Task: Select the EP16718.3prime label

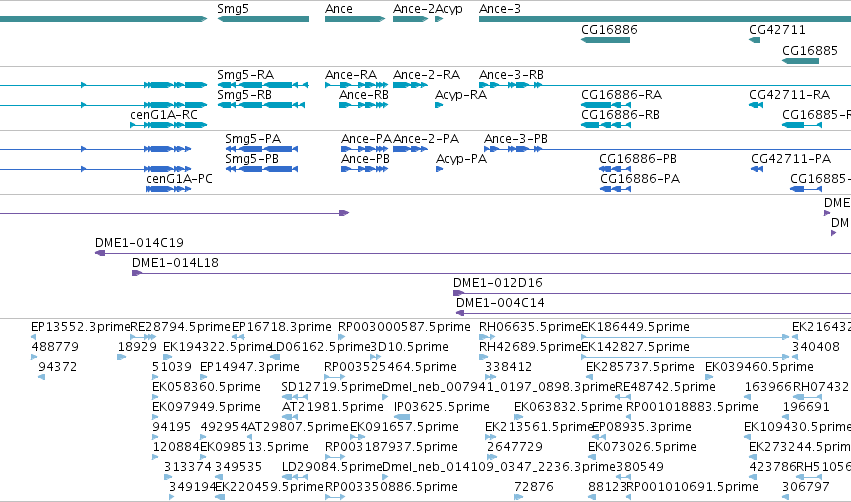Action: 281,327
